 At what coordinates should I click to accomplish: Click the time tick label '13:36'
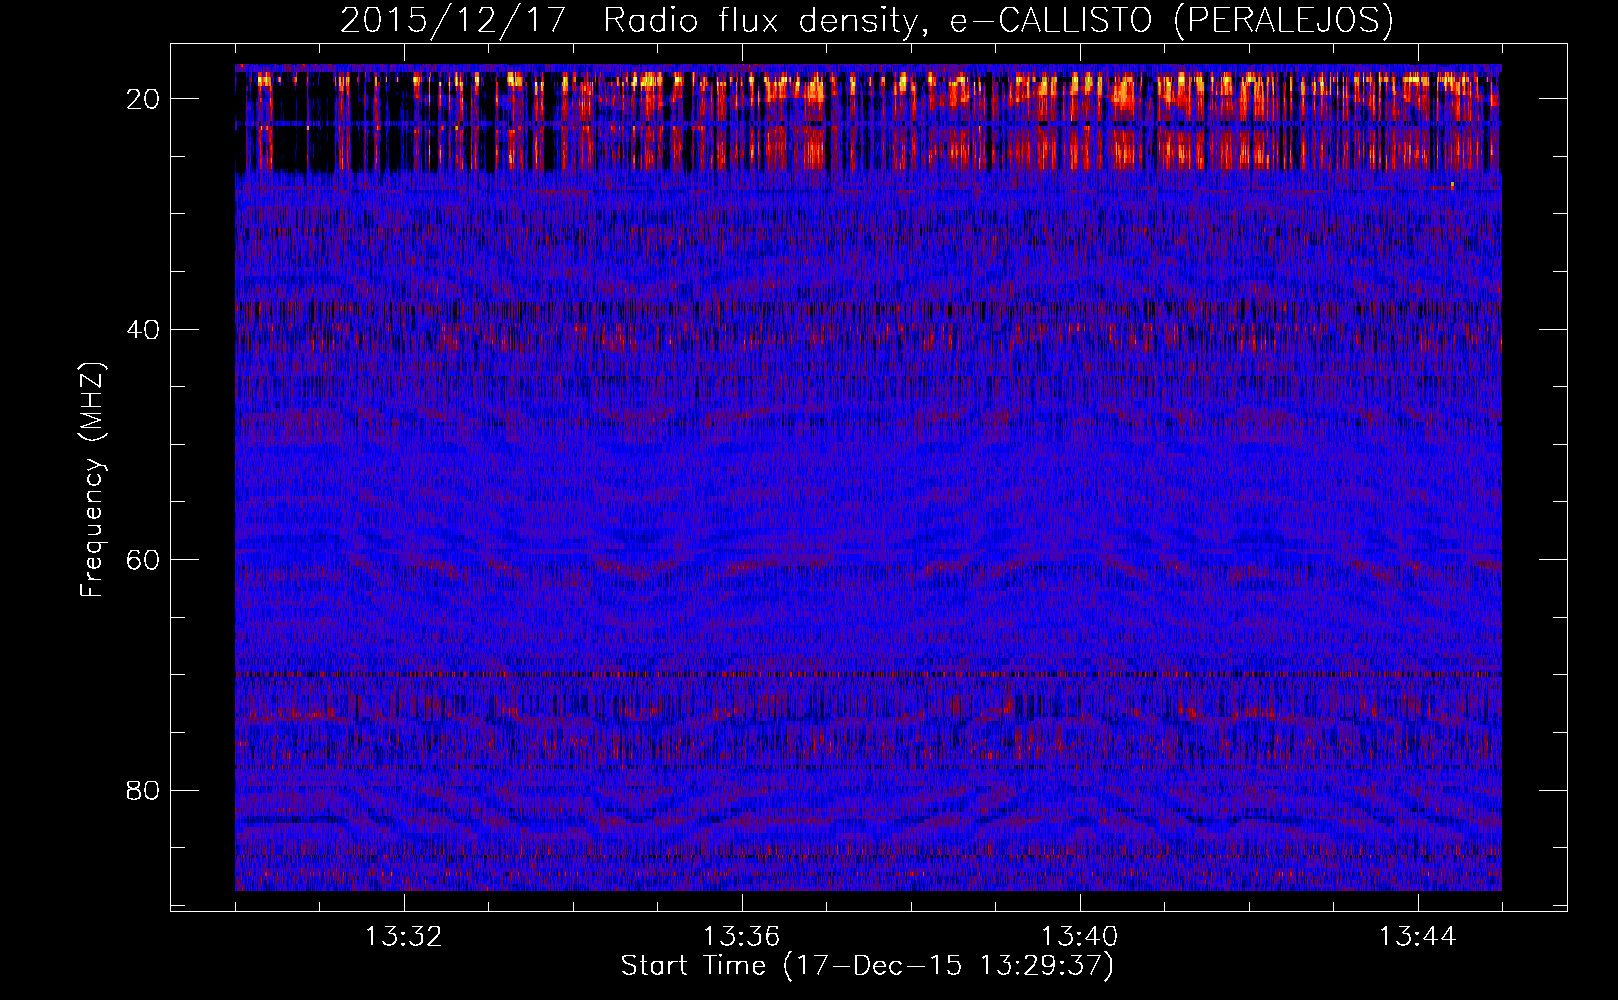point(742,937)
